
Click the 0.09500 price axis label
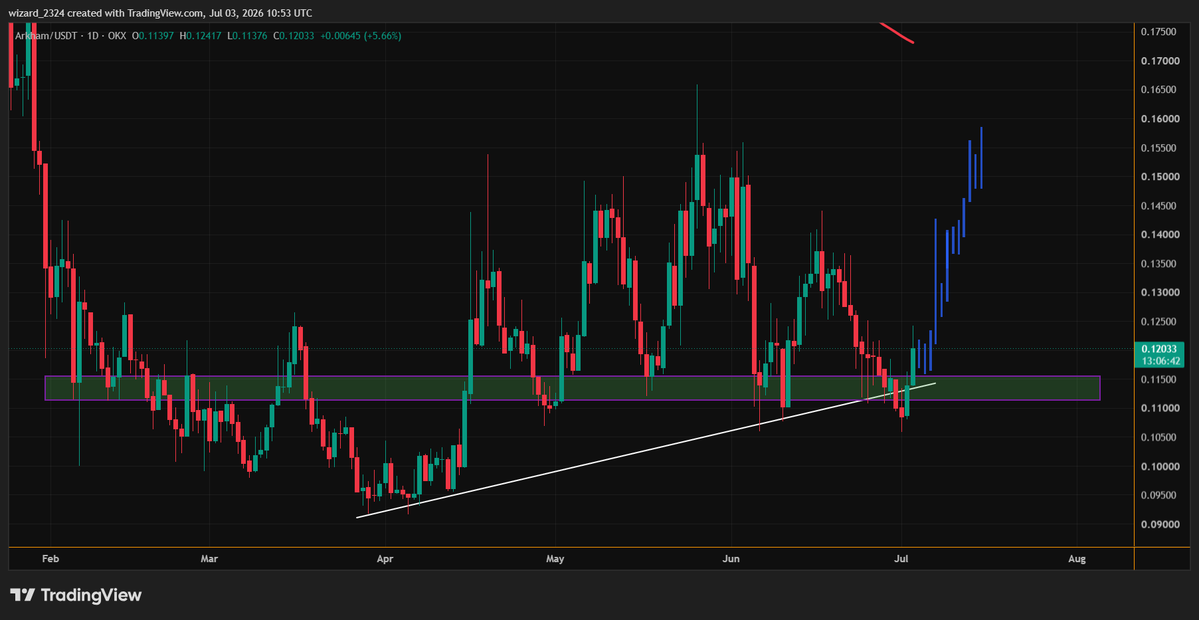pos(1158,495)
